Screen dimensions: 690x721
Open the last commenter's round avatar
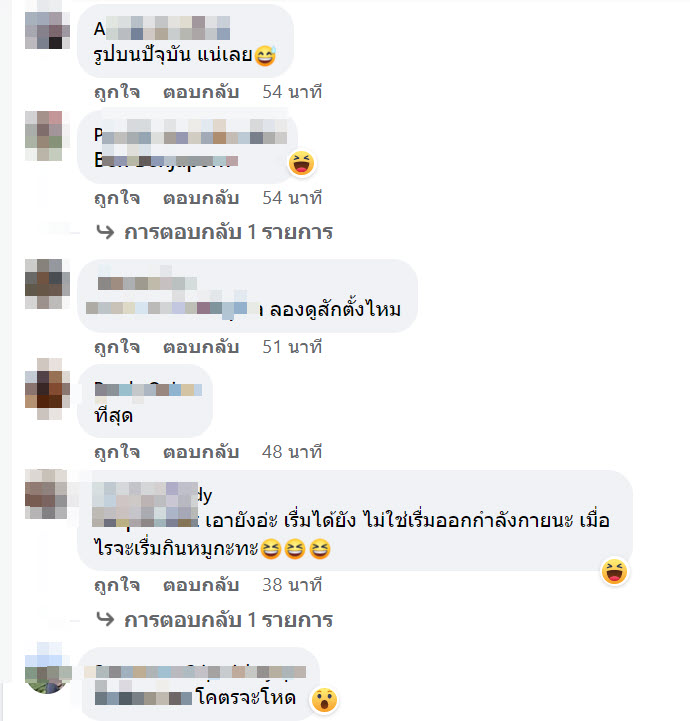[x=47, y=669]
